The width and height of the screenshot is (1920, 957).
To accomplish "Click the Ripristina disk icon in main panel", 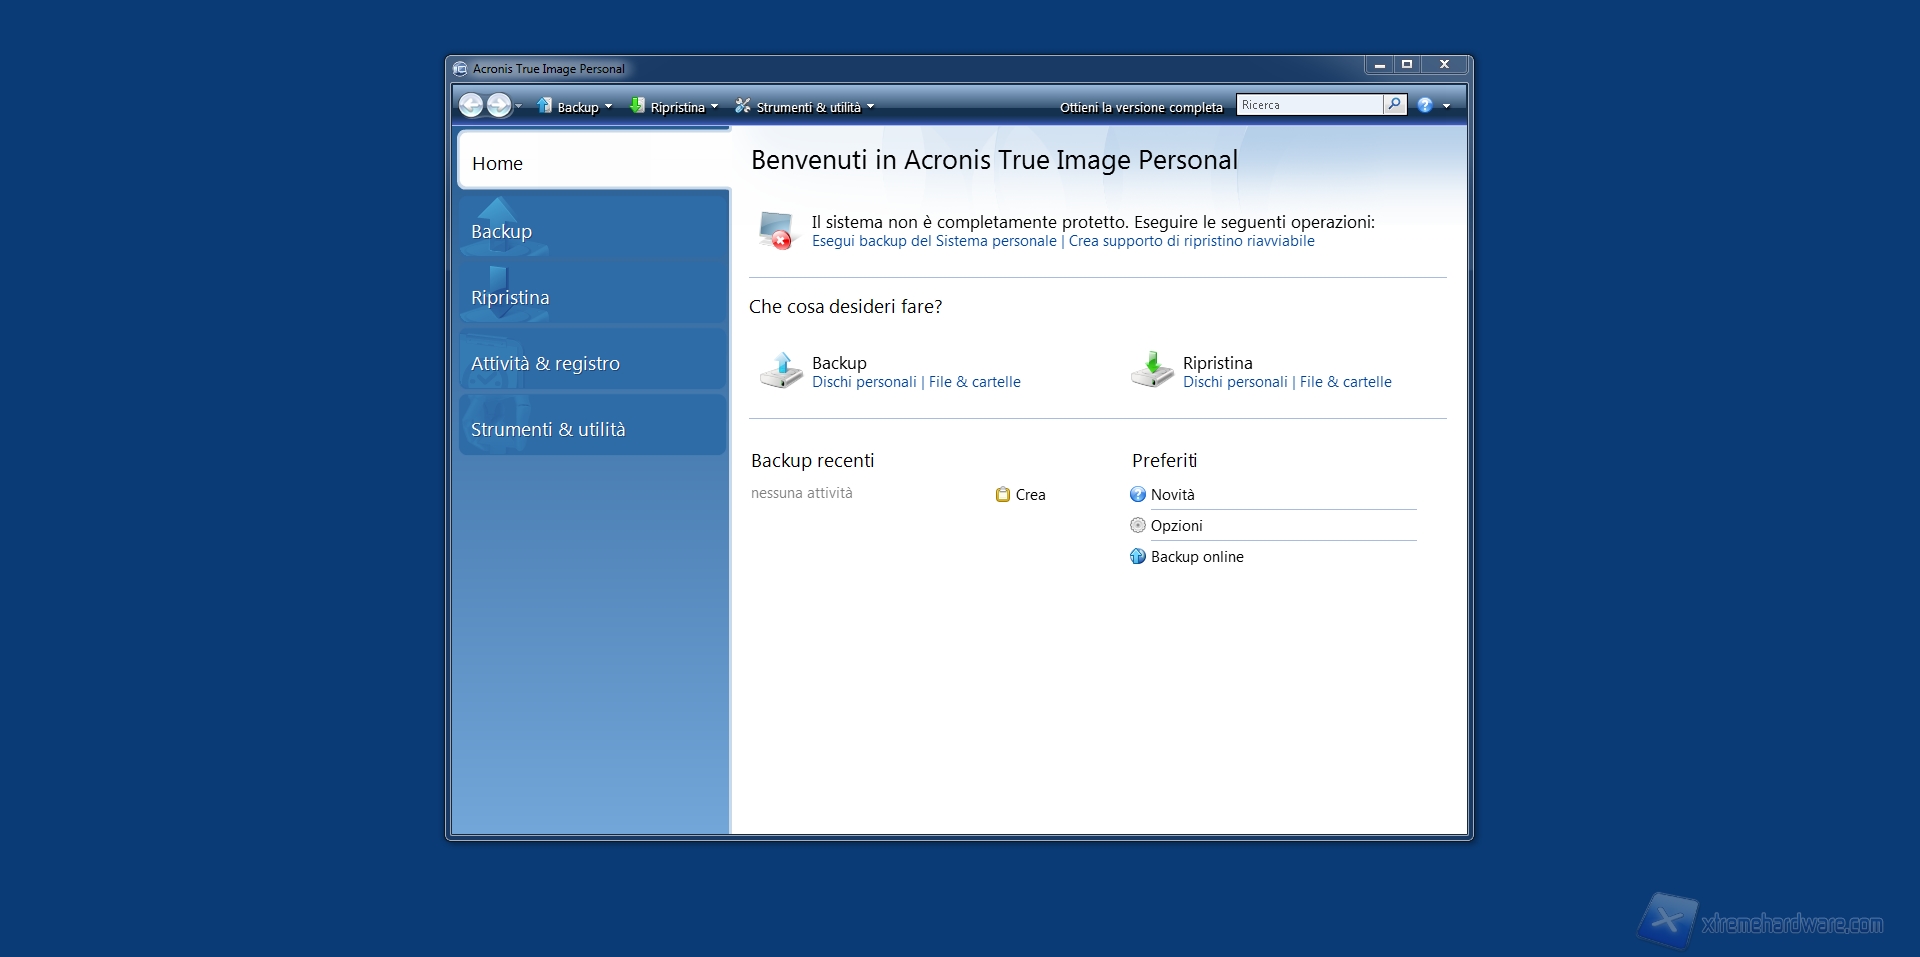I will coord(1152,370).
